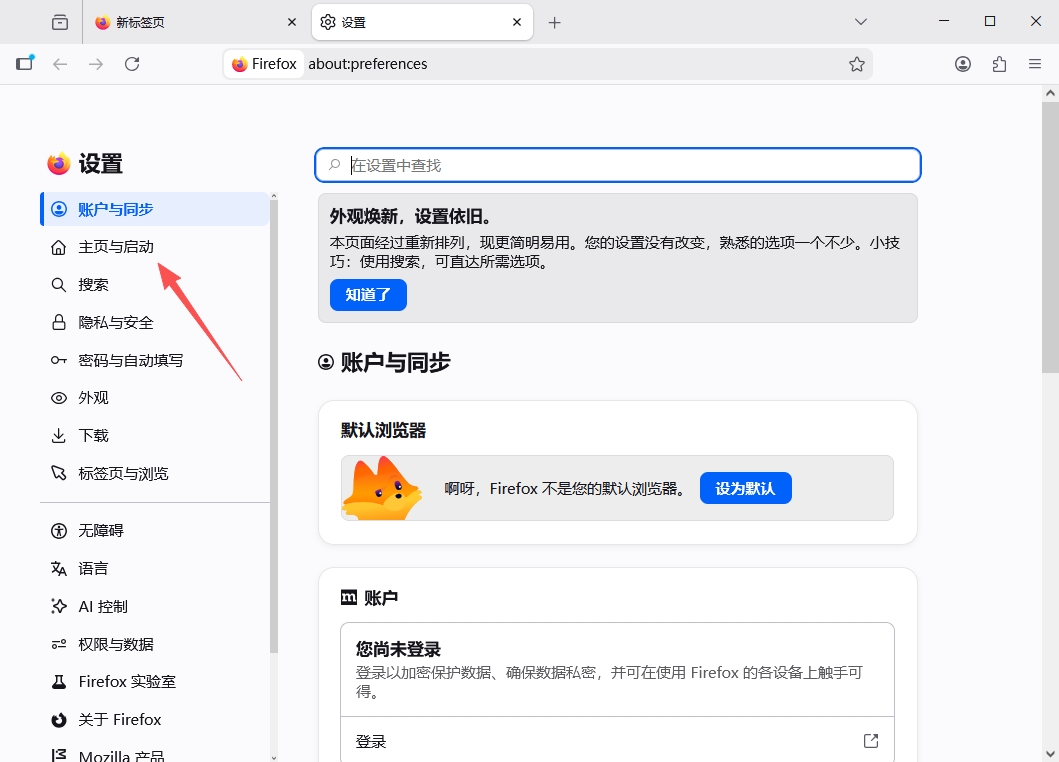Viewport: 1059px width, 762px height.
Task: Open Firefox 实验室 settings category
Action: click(x=155, y=682)
